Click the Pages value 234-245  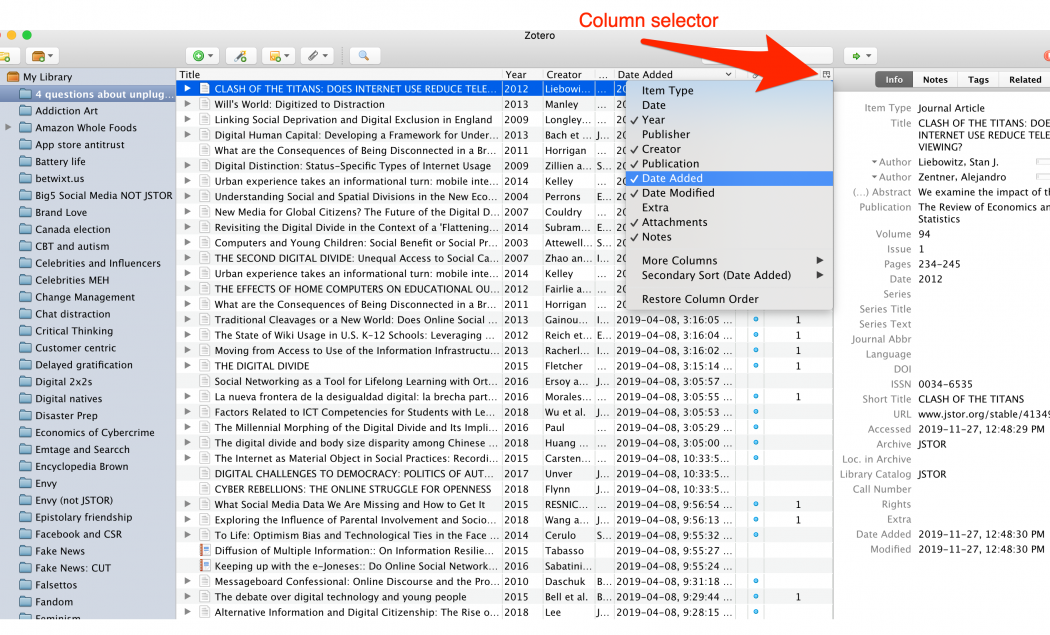[x=939, y=264]
